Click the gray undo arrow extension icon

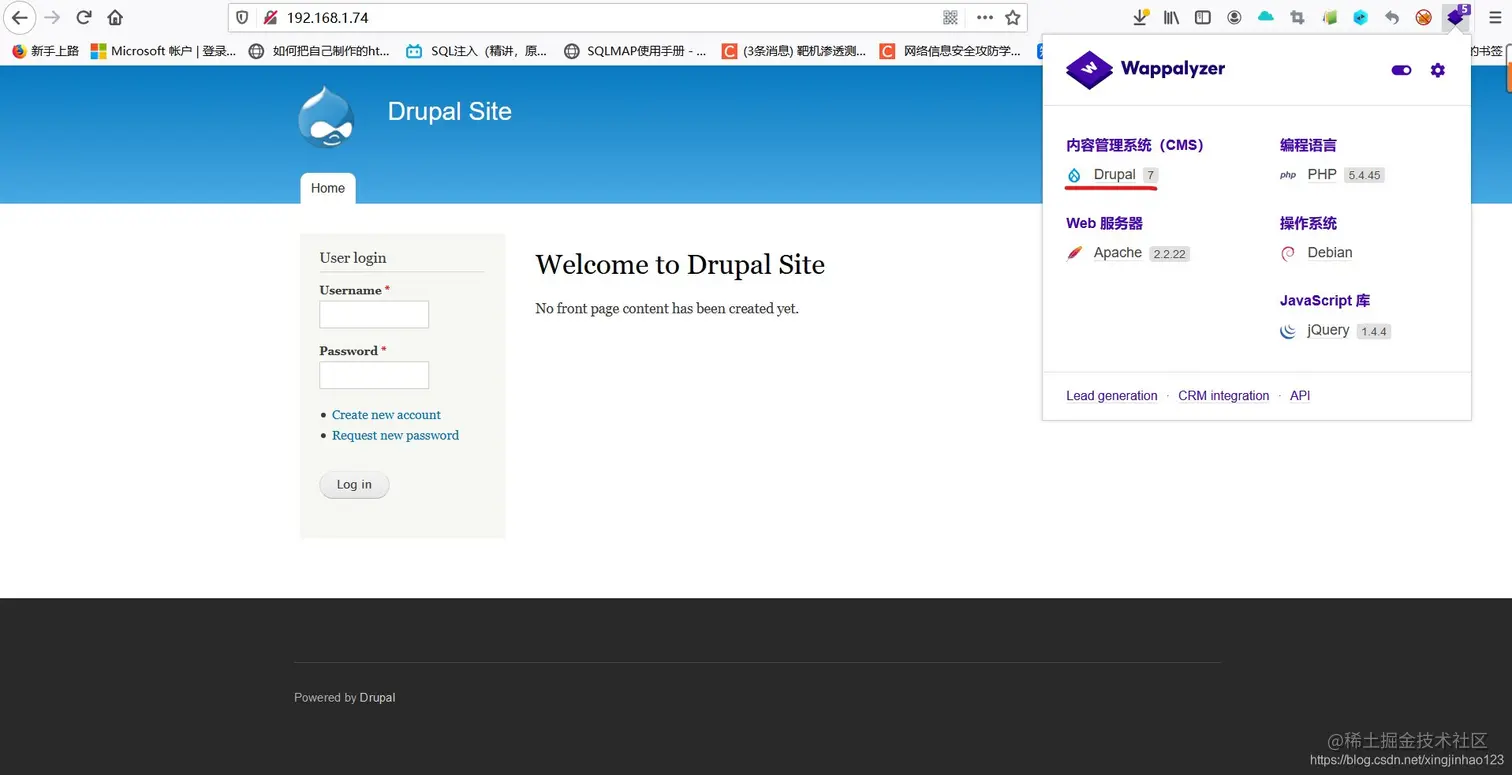tap(1392, 17)
